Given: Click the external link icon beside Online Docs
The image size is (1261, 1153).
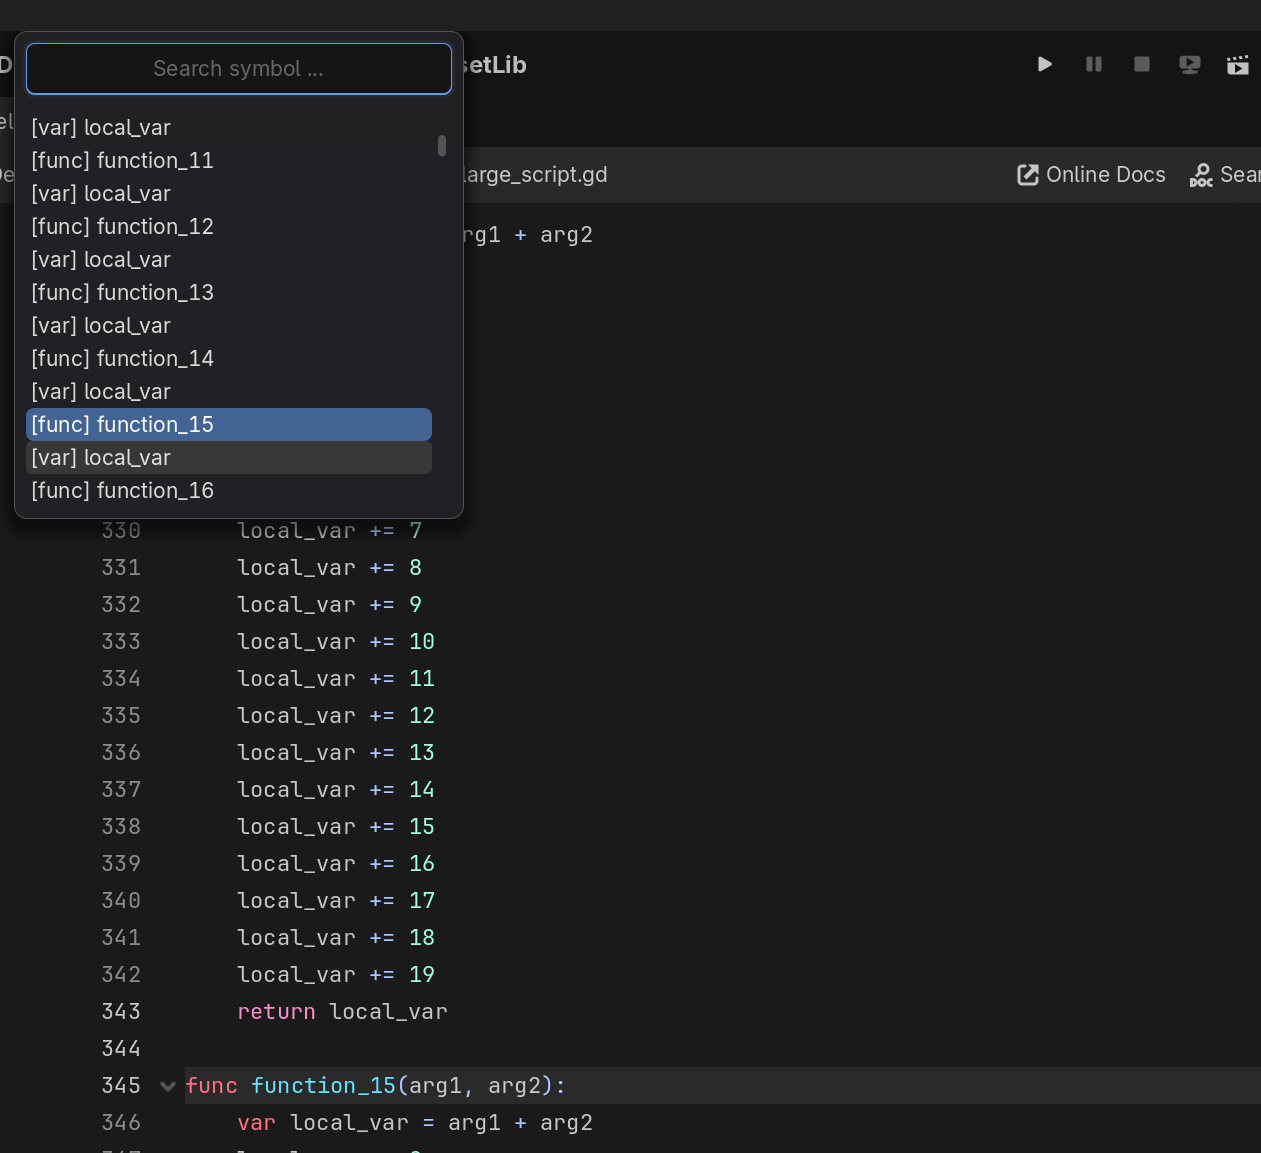Looking at the screenshot, I should click(1027, 174).
